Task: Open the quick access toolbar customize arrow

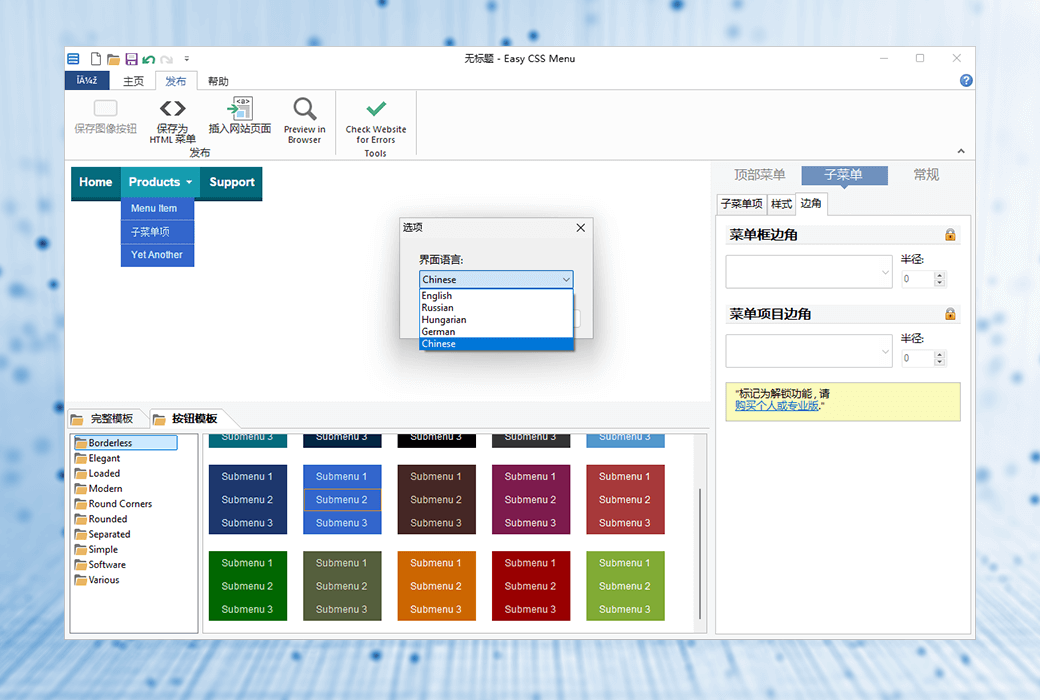Action: click(186, 58)
